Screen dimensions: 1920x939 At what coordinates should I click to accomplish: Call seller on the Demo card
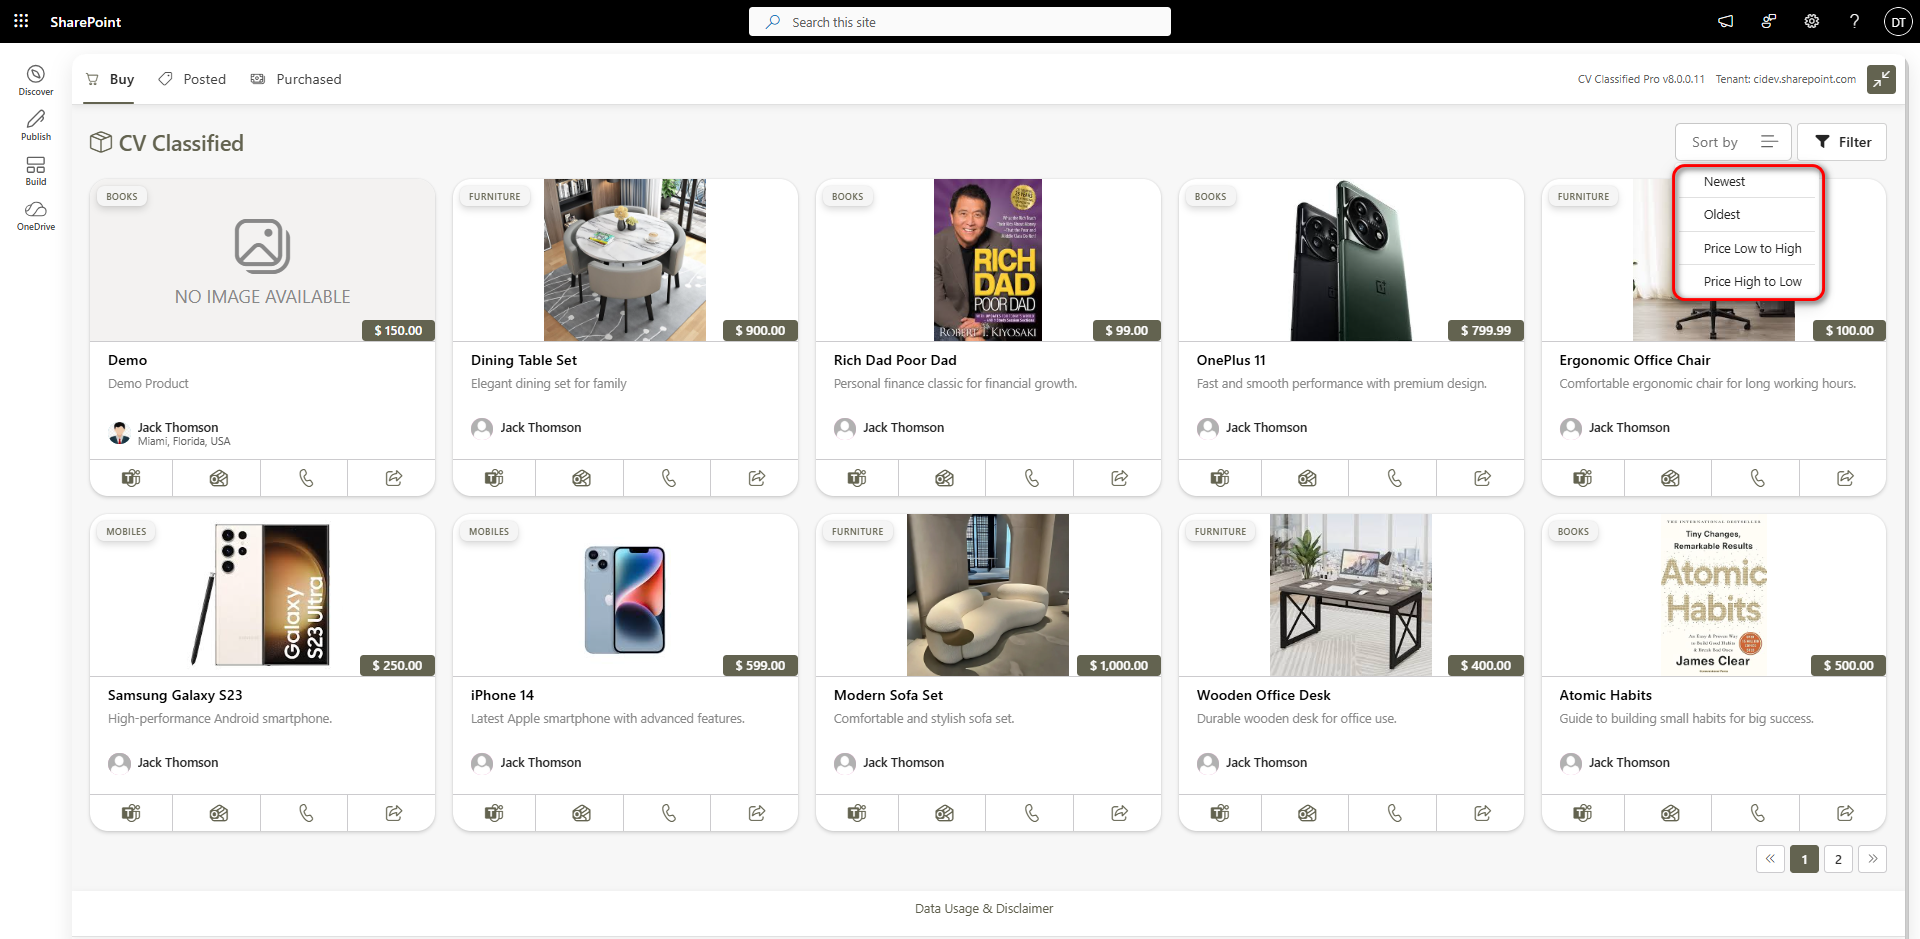tap(306, 478)
